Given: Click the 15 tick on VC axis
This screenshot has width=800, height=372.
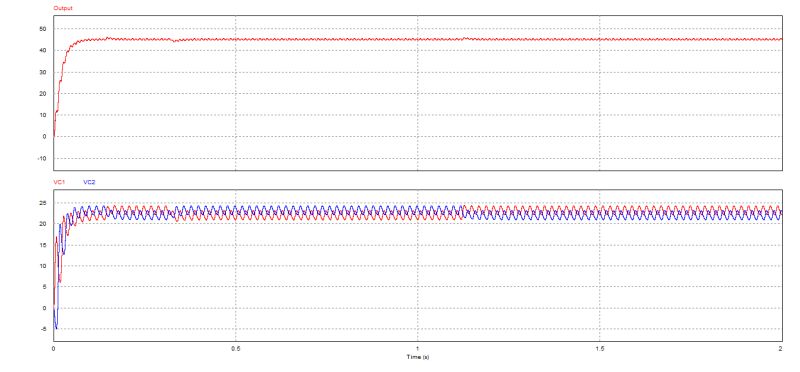Looking at the screenshot, I should tap(43, 245).
